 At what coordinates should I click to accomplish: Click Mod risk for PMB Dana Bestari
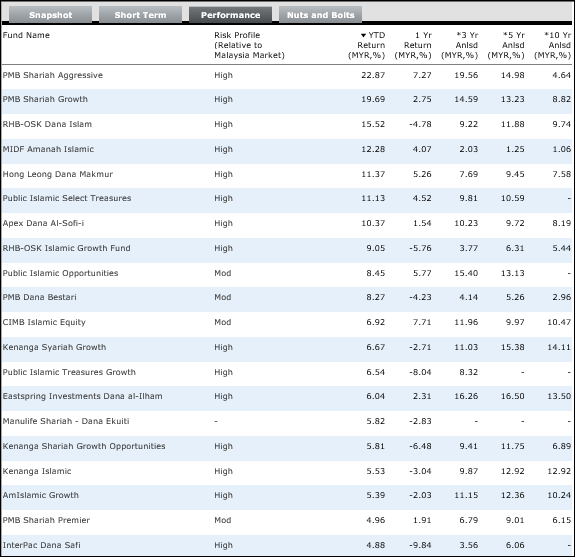(x=223, y=297)
